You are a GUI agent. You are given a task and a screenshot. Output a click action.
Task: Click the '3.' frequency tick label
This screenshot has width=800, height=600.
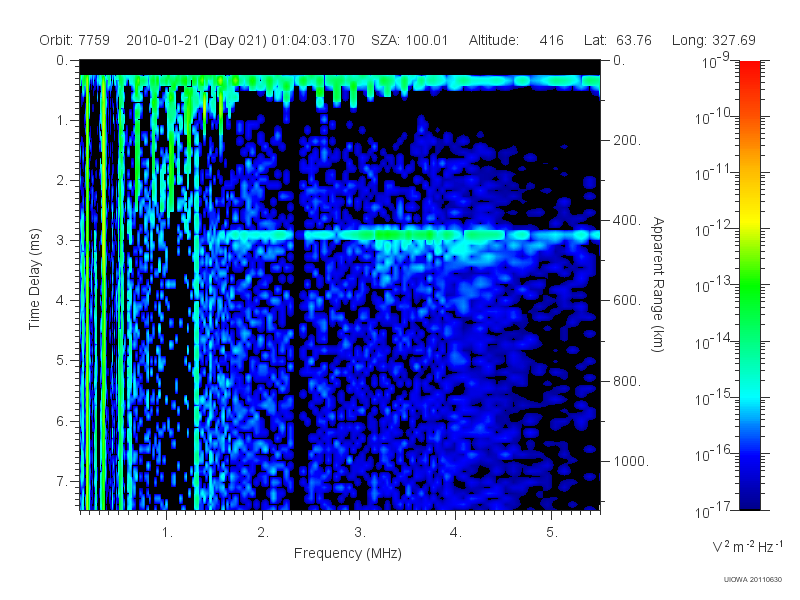(359, 533)
